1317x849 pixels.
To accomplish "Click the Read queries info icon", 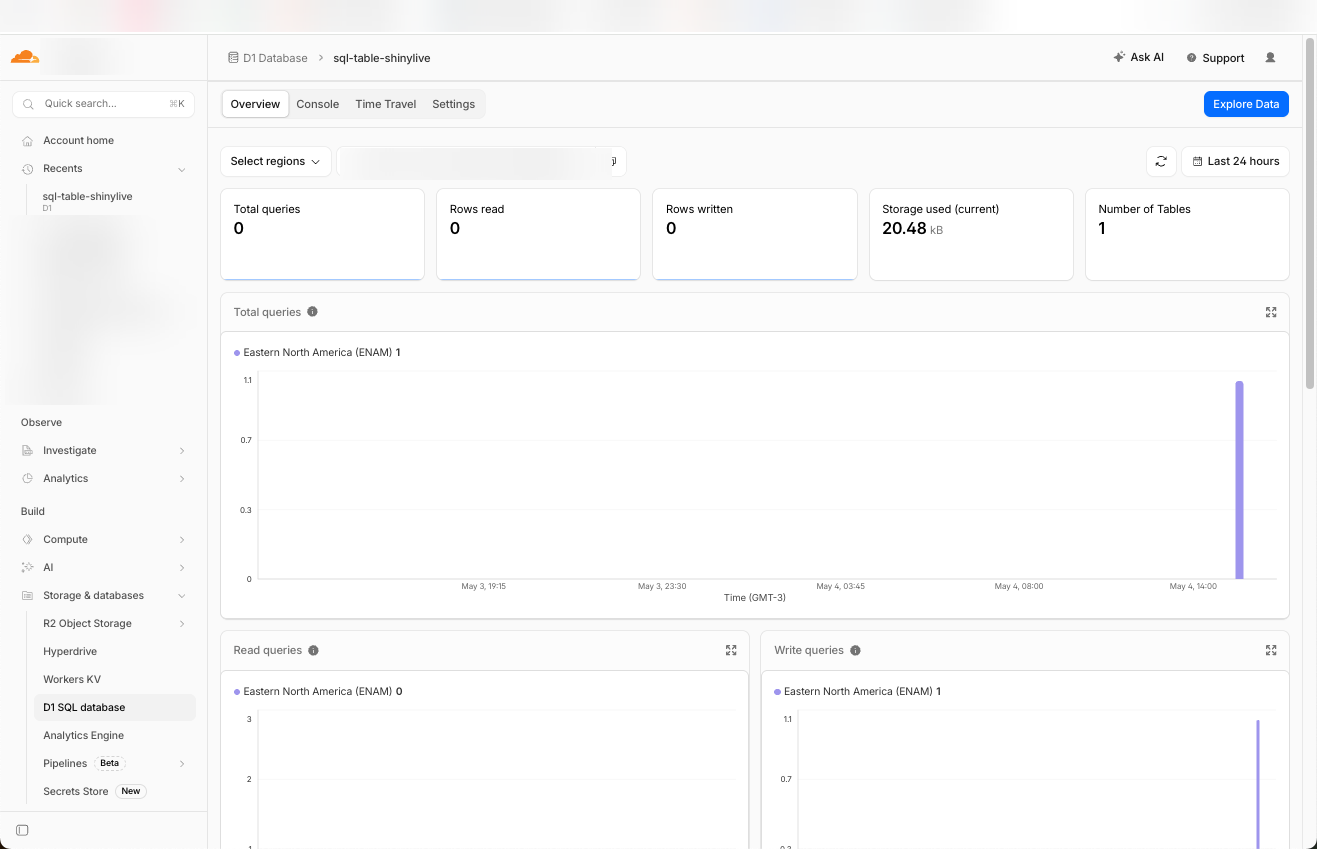I will (x=313, y=650).
